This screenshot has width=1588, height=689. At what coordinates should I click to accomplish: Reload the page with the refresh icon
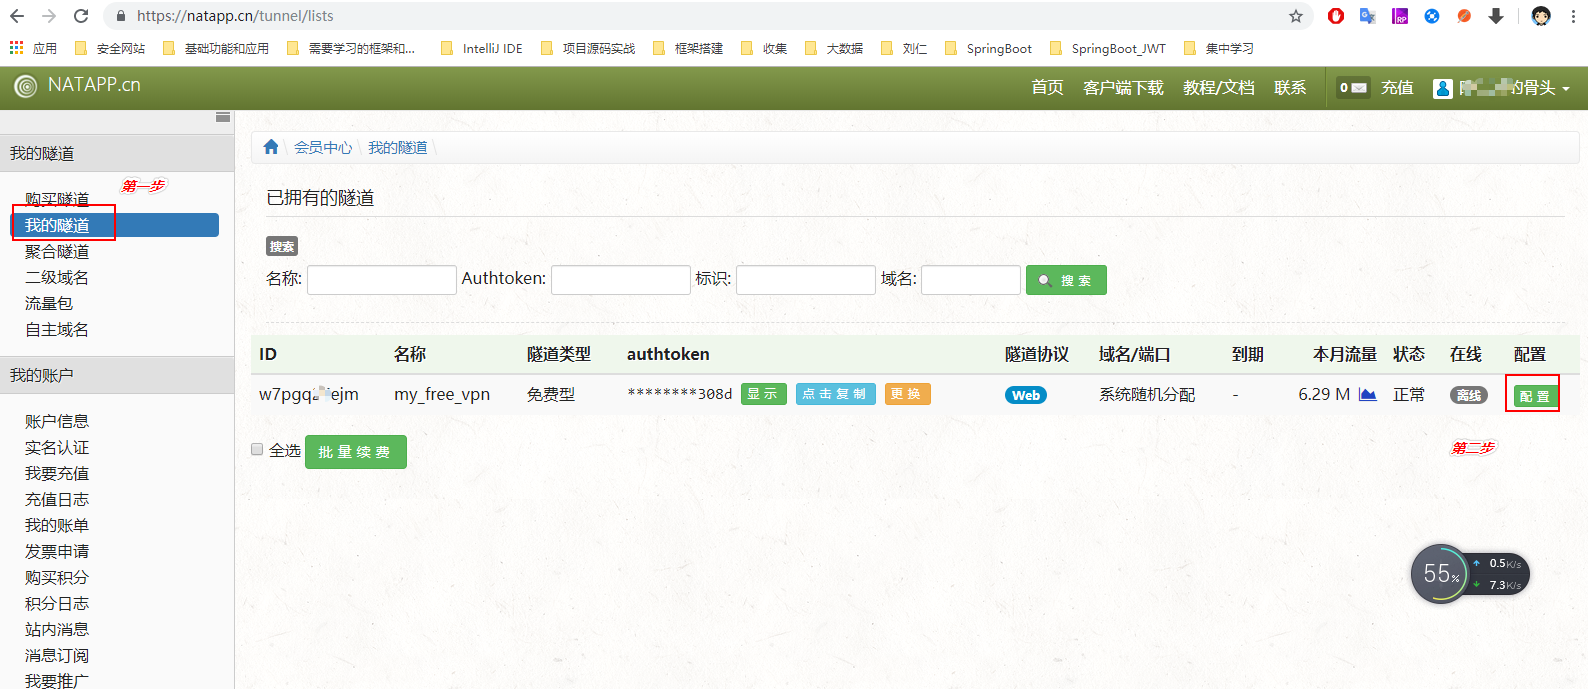point(81,16)
